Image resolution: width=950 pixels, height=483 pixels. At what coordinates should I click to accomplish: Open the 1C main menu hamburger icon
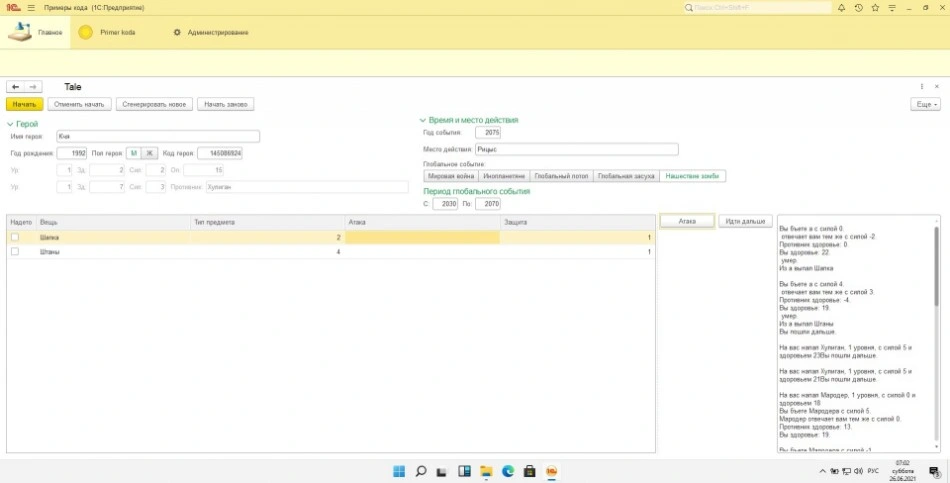[x=28, y=8]
